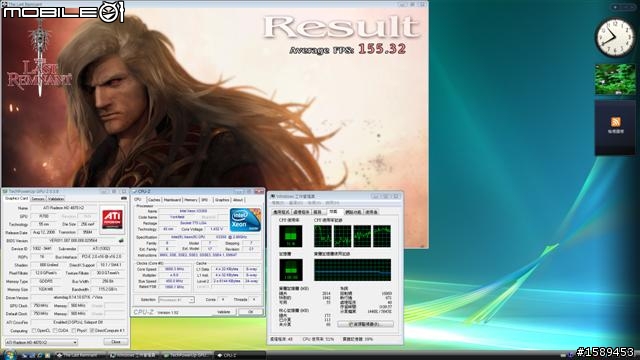
Task: Open the first Task Manager tab (Applications)
Action: [281, 212]
